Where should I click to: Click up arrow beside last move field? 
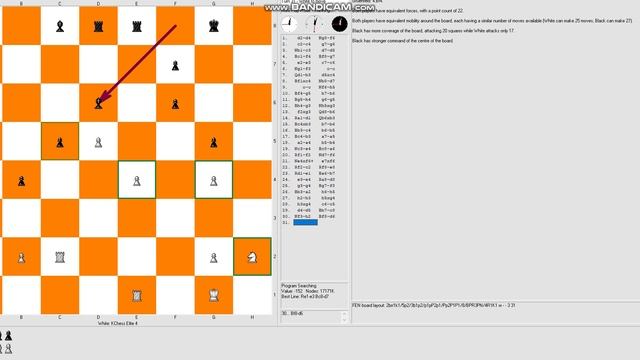coord(344,314)
